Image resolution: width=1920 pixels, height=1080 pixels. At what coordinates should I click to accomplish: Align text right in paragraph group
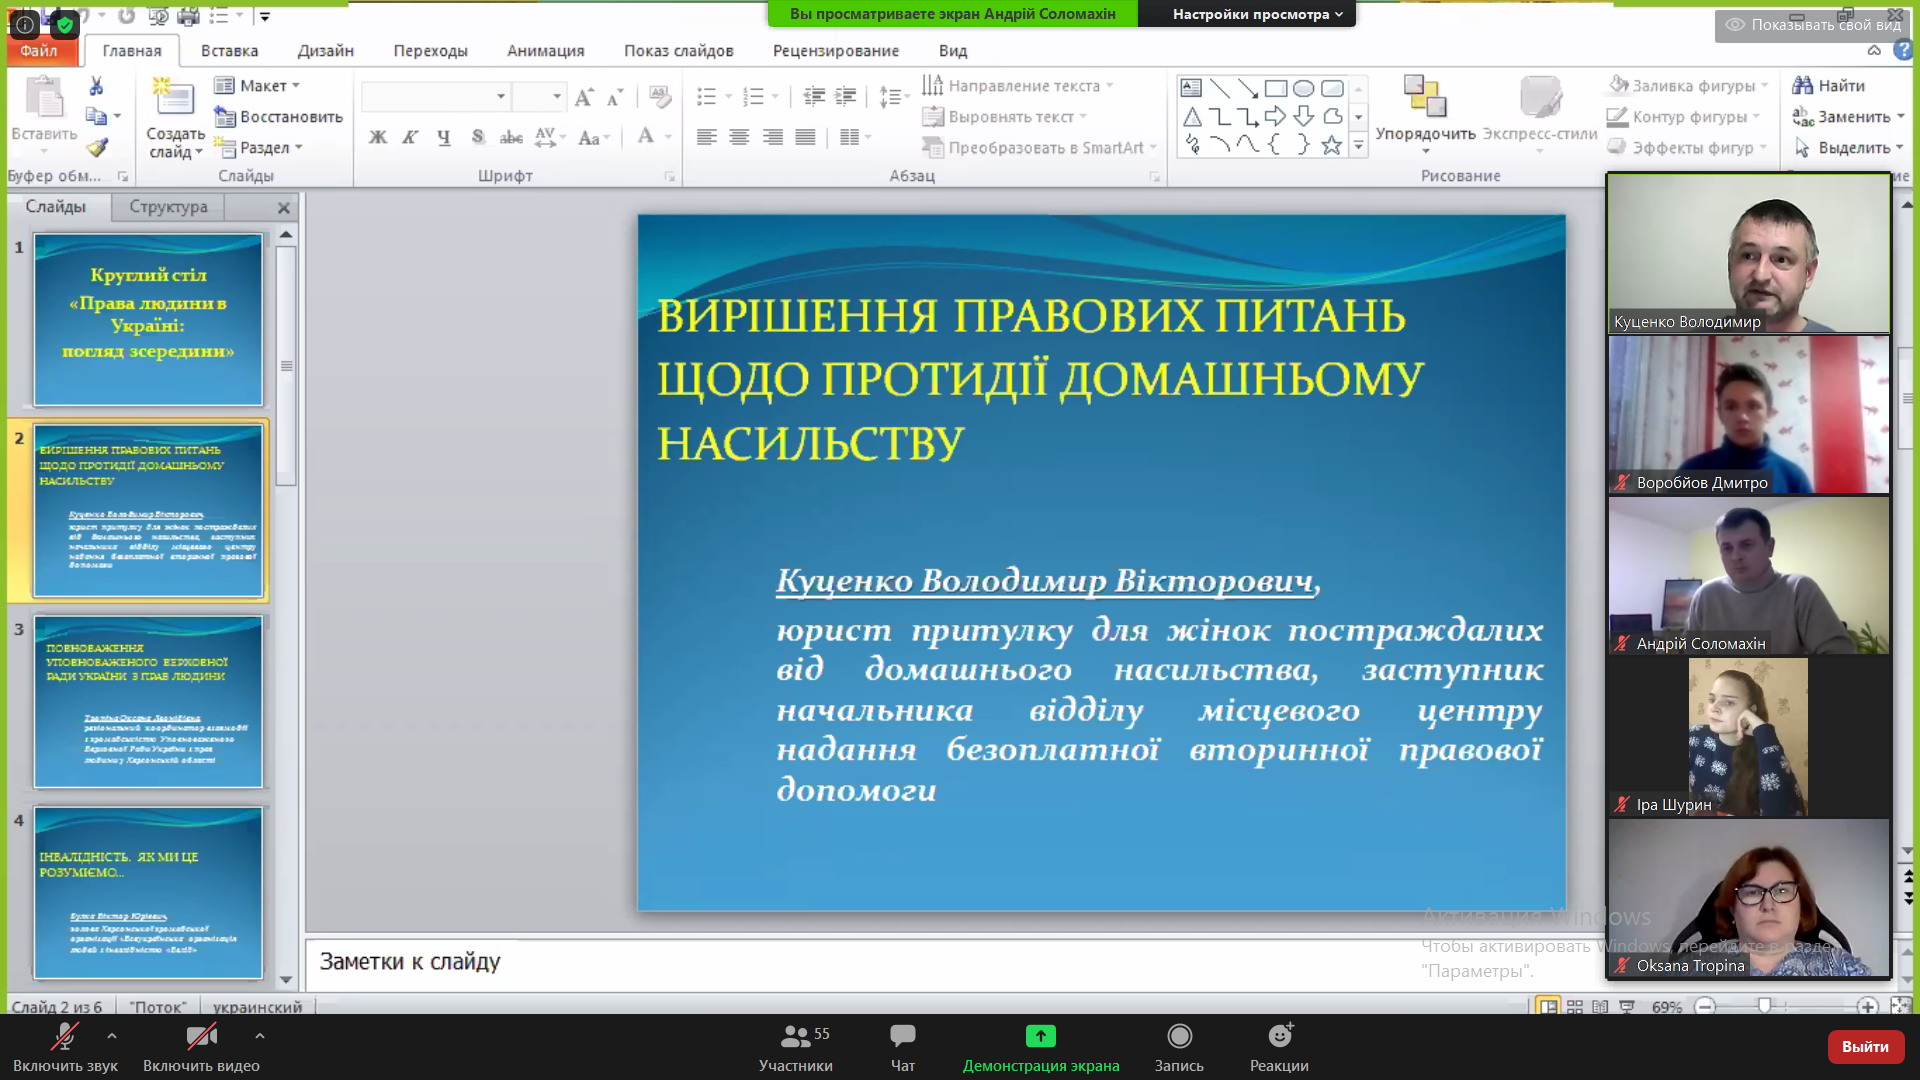tap(772, 137)
